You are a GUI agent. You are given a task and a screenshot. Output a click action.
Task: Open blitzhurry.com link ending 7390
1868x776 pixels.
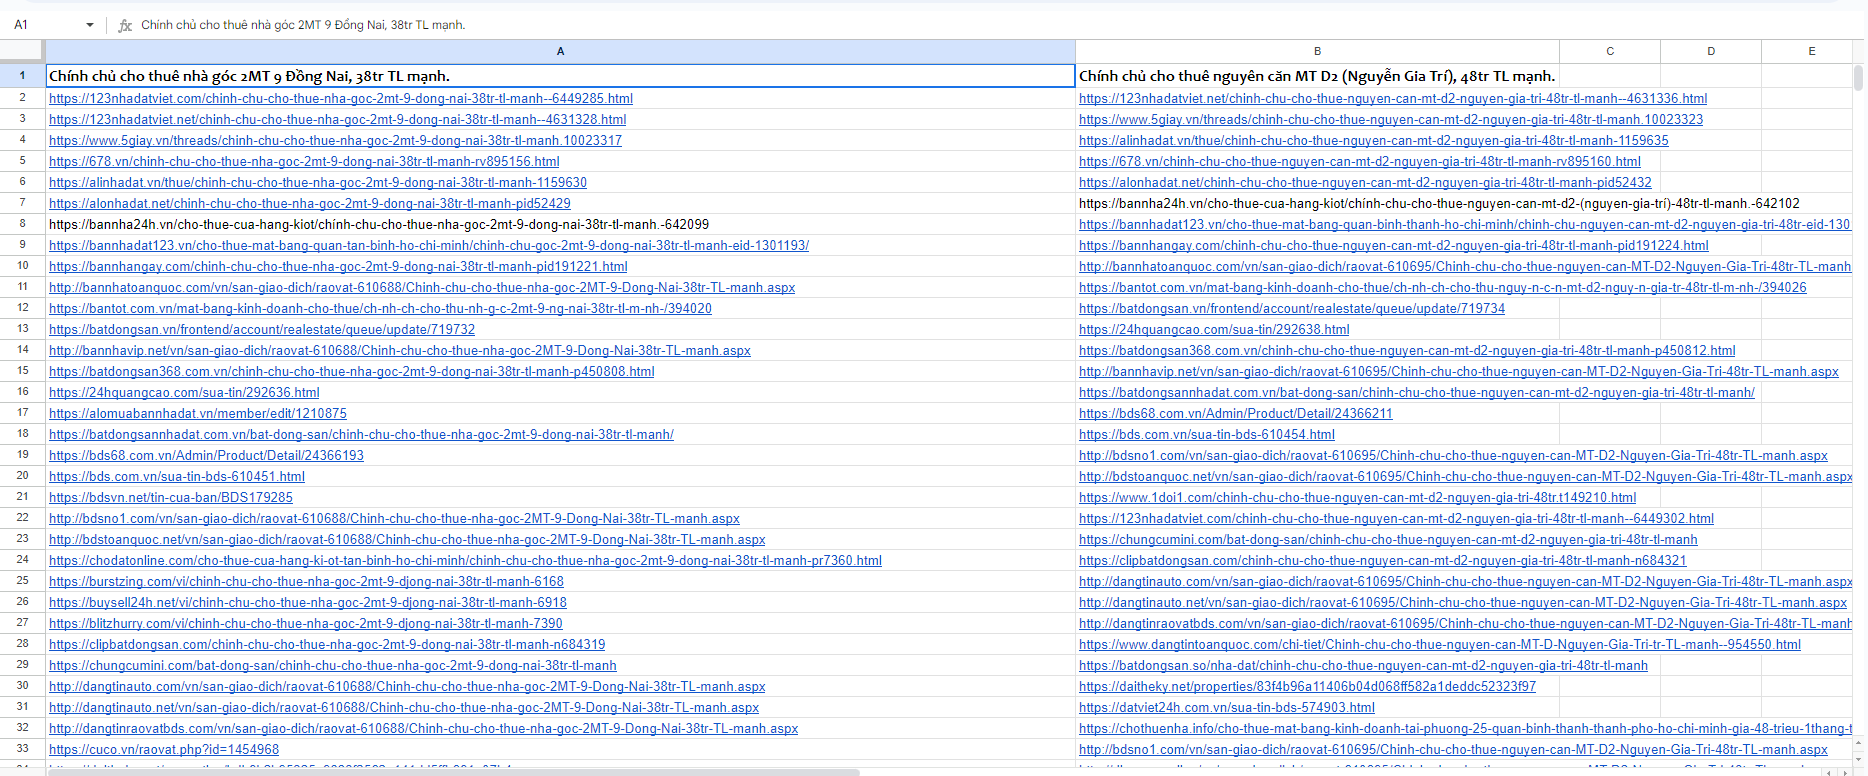click(x=306, y=623)
